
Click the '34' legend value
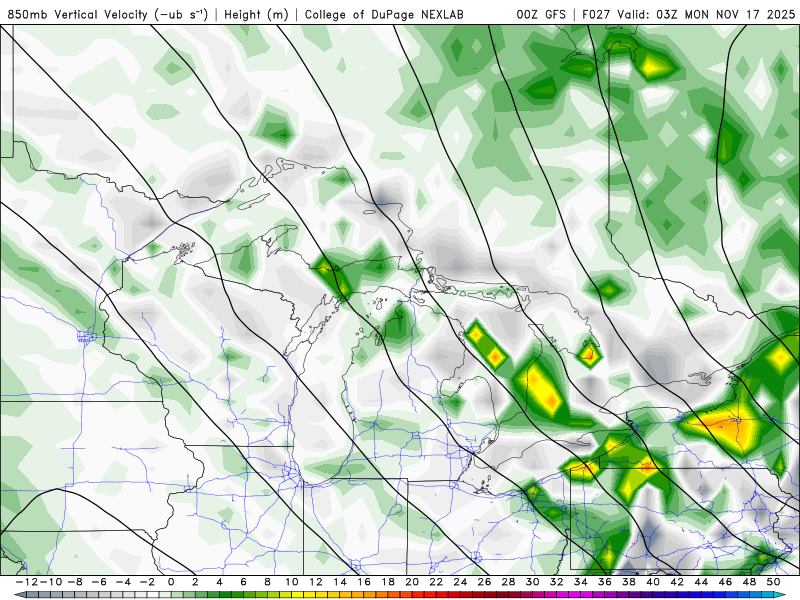point(581,582)
